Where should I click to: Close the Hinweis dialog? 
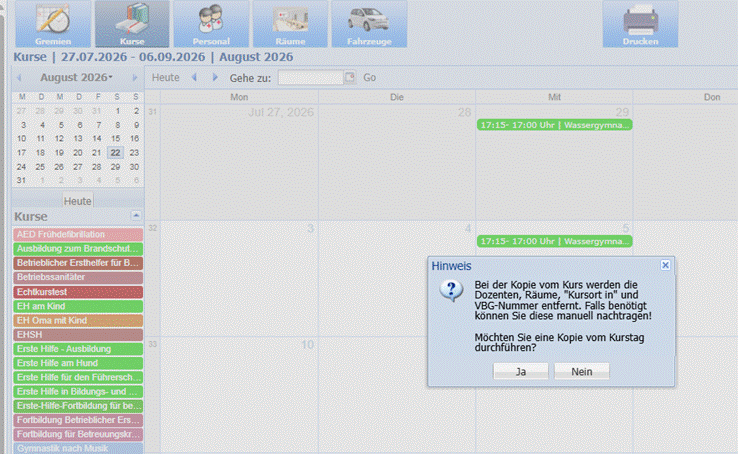point(665,265)
